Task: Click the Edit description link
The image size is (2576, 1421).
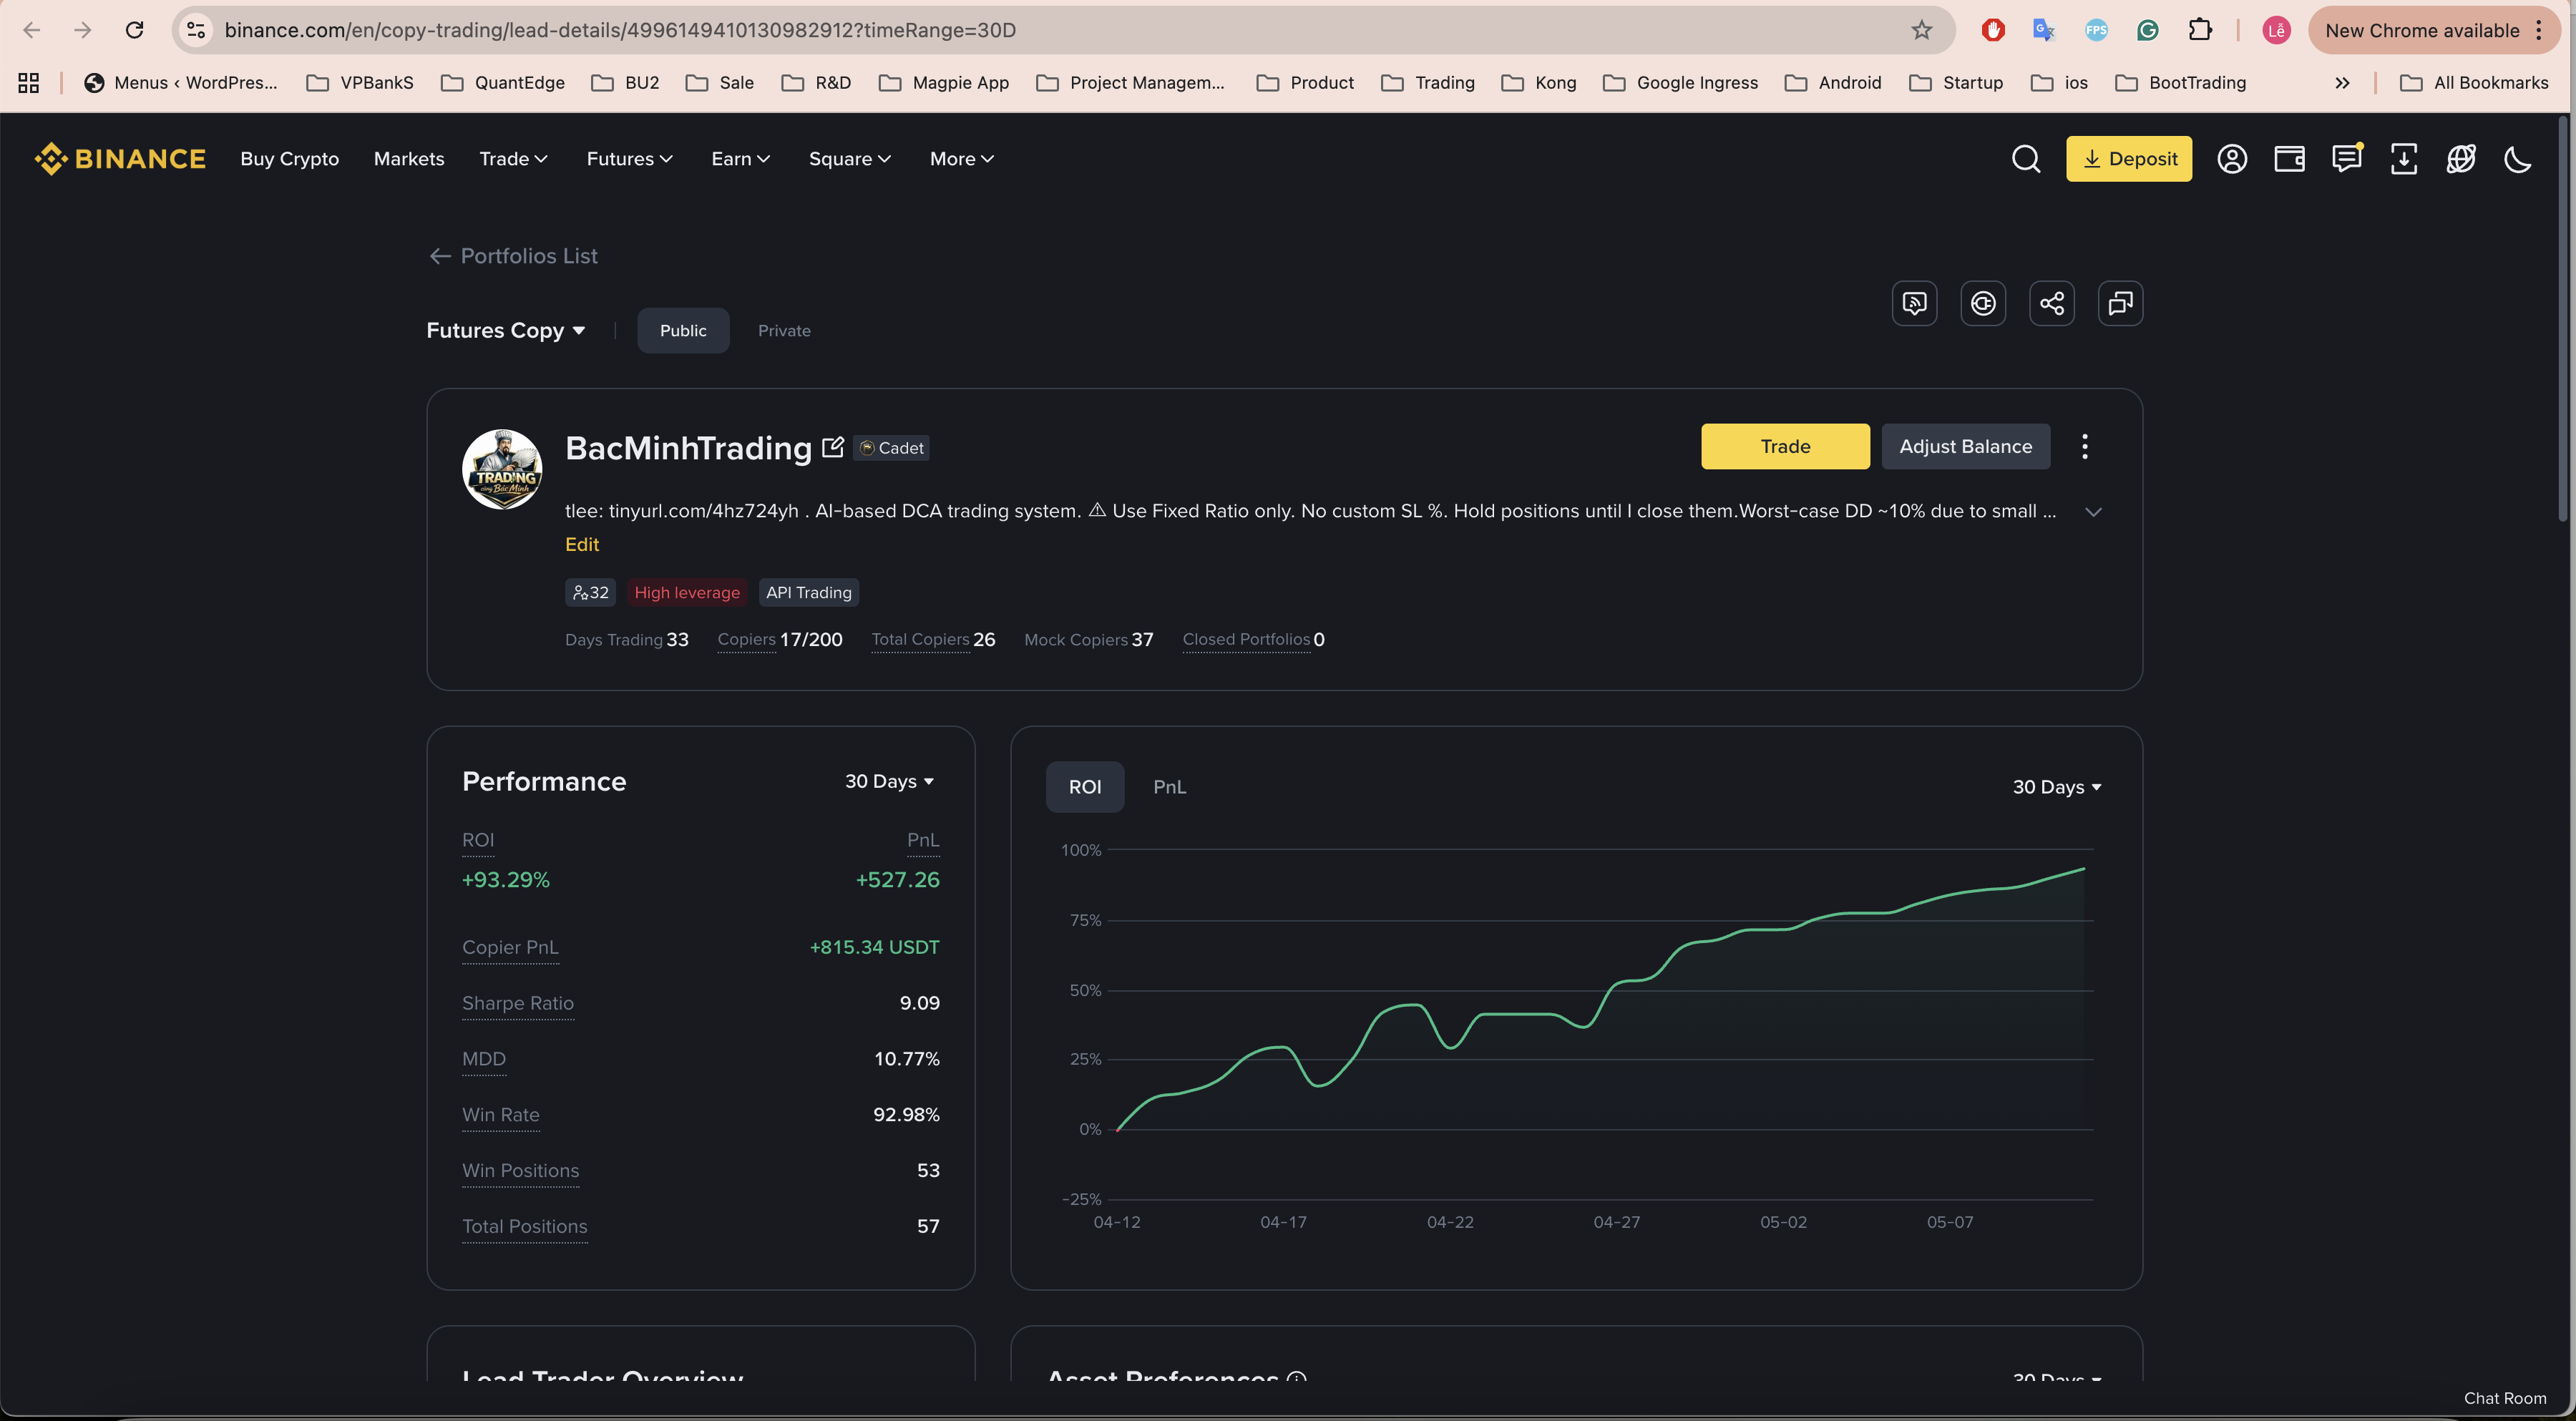Action: [x=582, y=544]
